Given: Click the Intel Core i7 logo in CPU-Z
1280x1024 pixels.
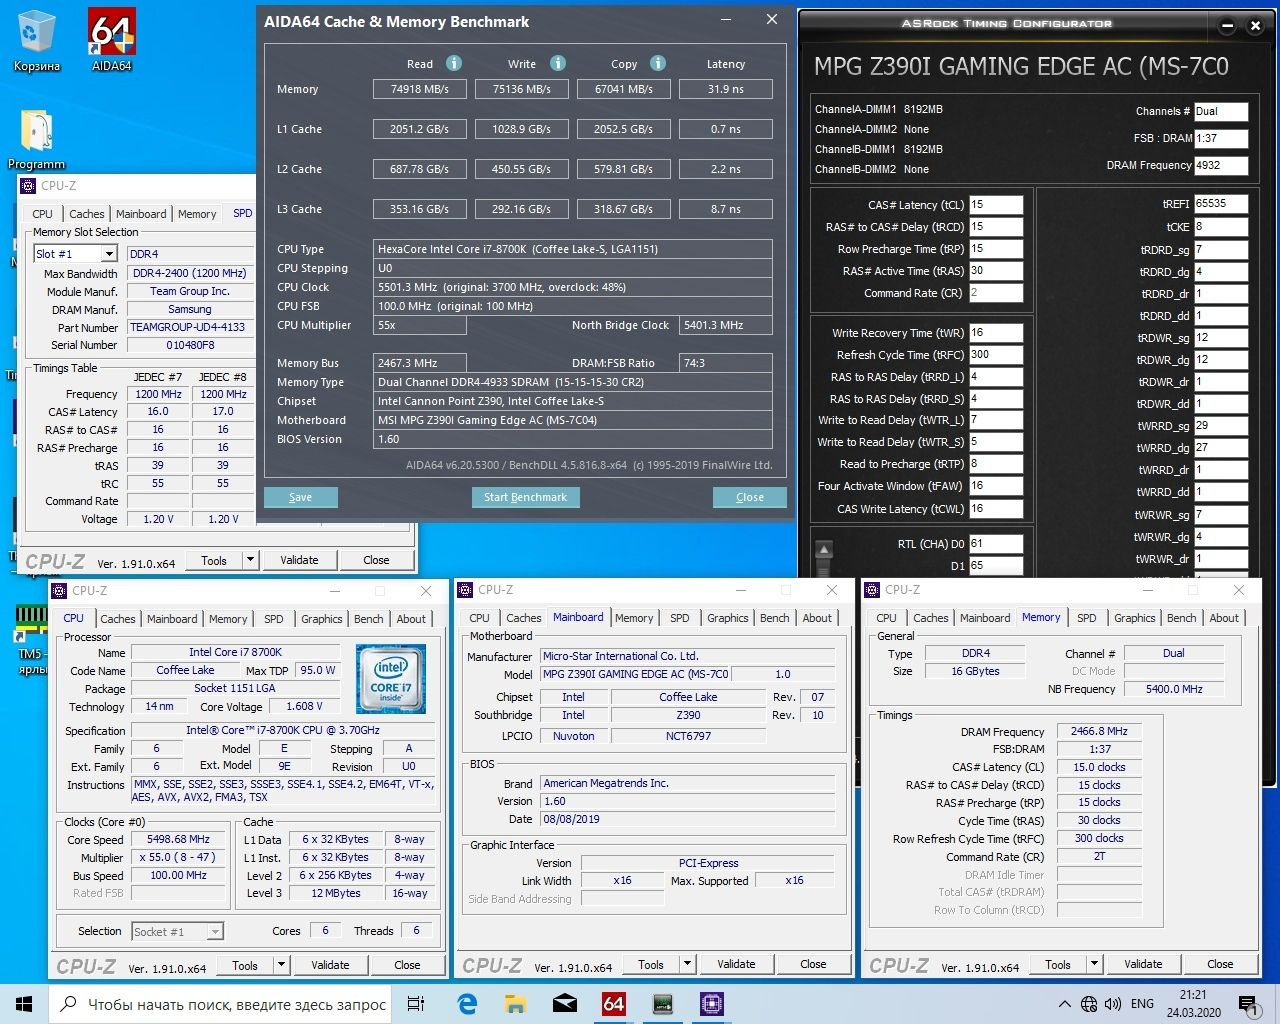Looking at the screenshot, I should (x=391, y=678).
